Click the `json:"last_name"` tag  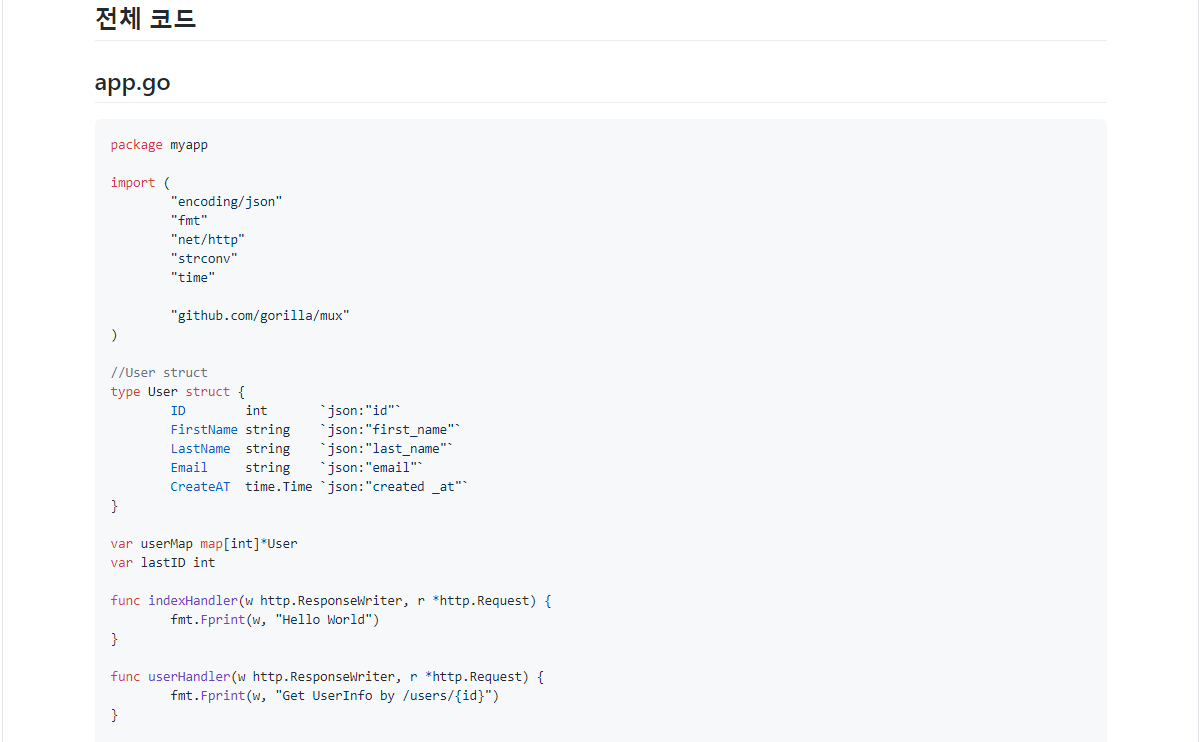387,449
